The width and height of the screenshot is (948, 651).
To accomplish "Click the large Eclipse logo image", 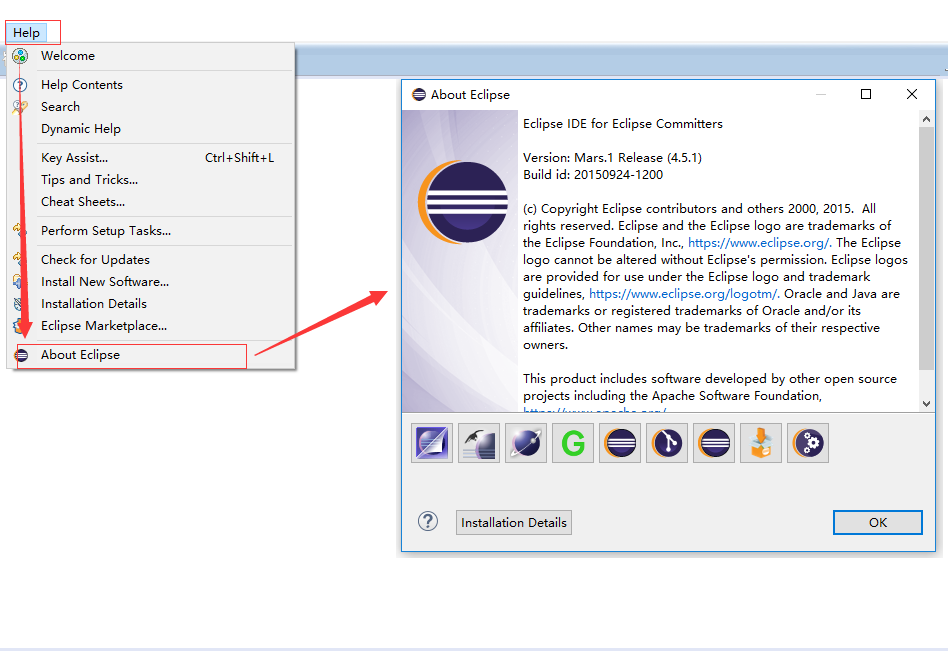I will click(464, 202).
